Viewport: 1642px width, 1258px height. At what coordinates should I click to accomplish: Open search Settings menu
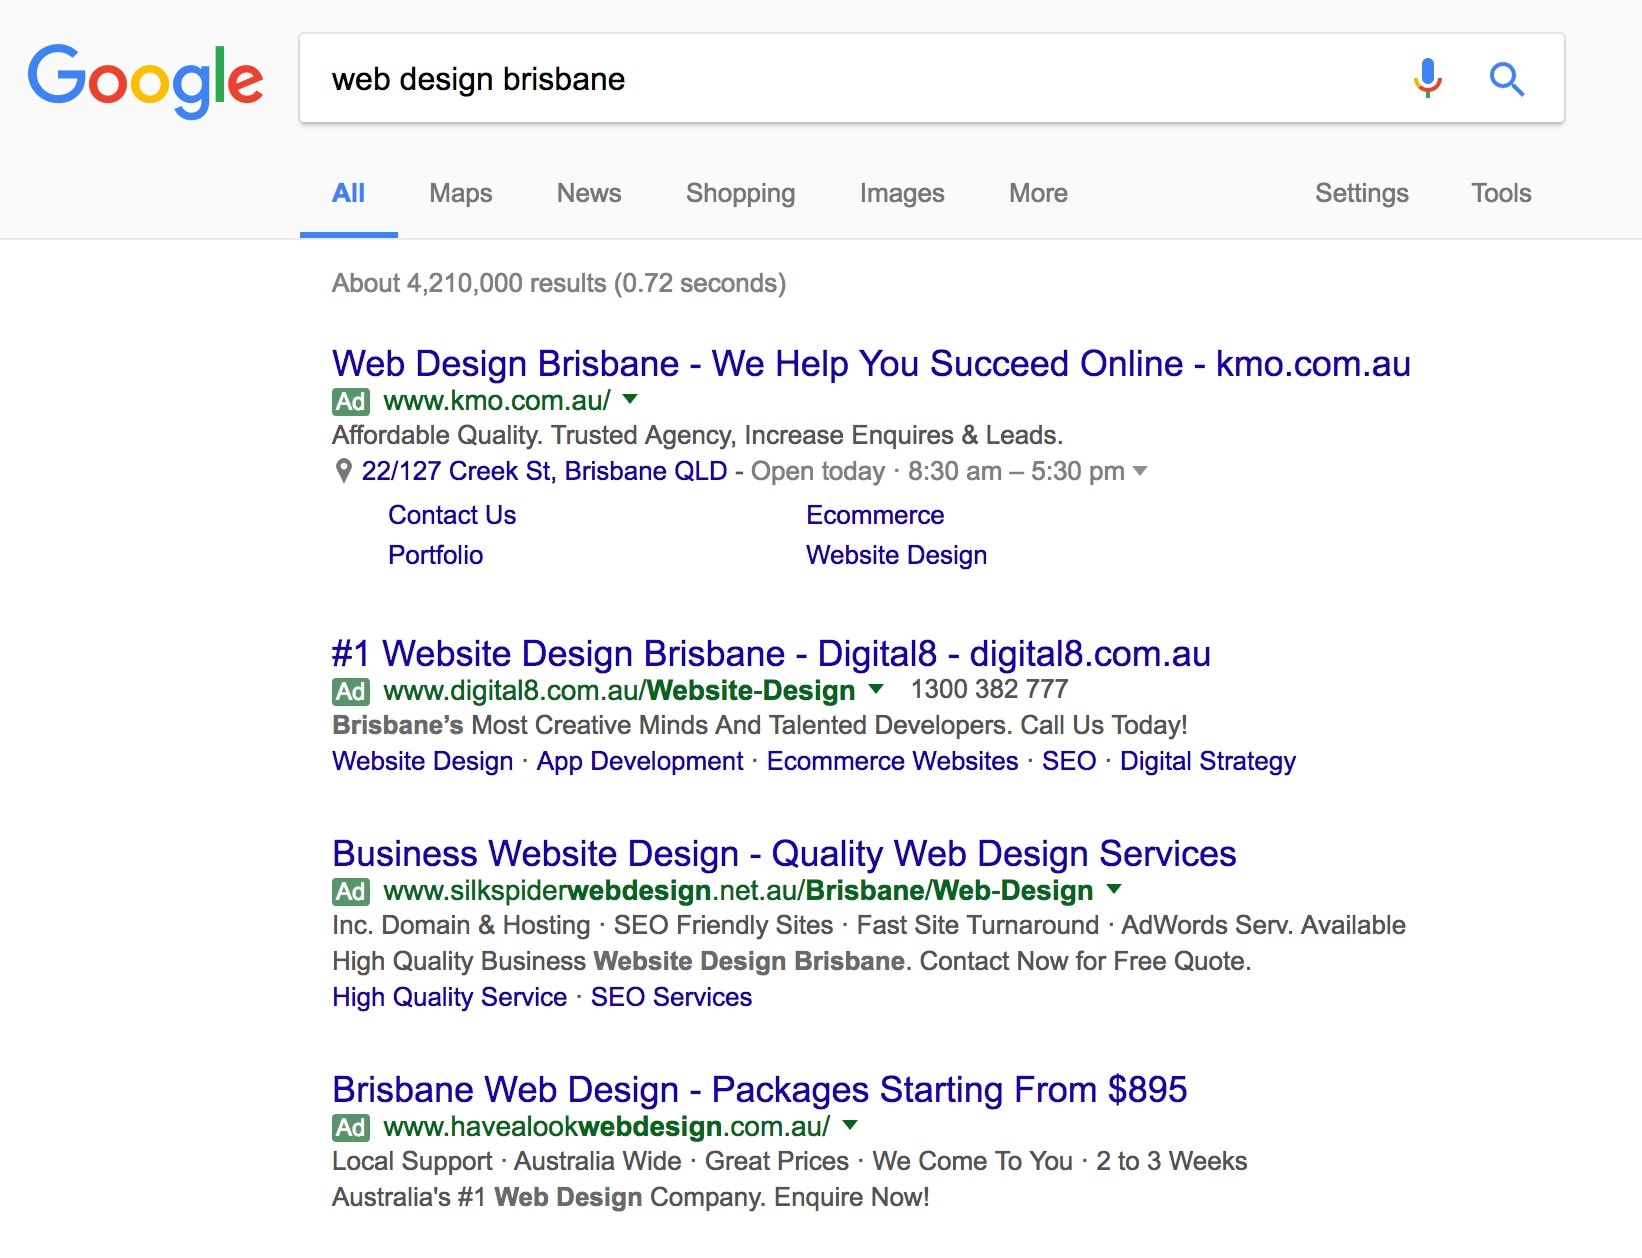[1361, 193]
